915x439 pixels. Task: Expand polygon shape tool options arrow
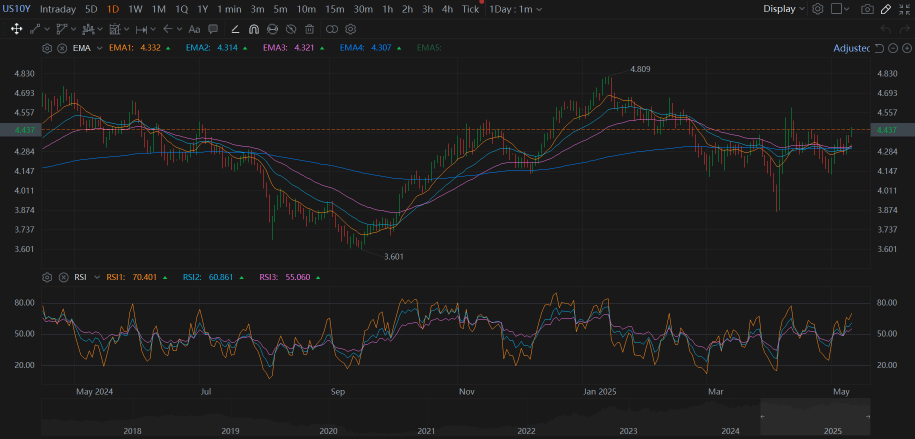[73, 29]
